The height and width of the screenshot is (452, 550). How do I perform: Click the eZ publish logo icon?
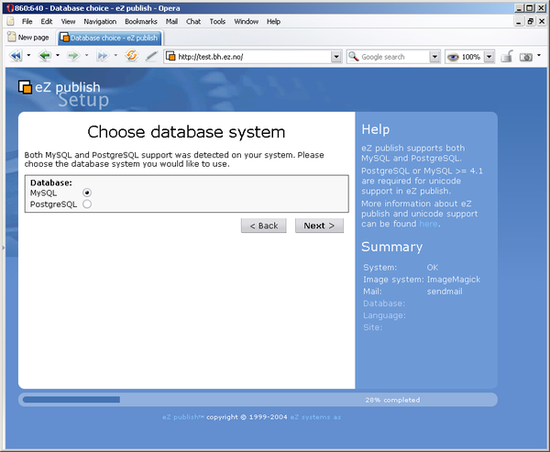tap(25, 87)
